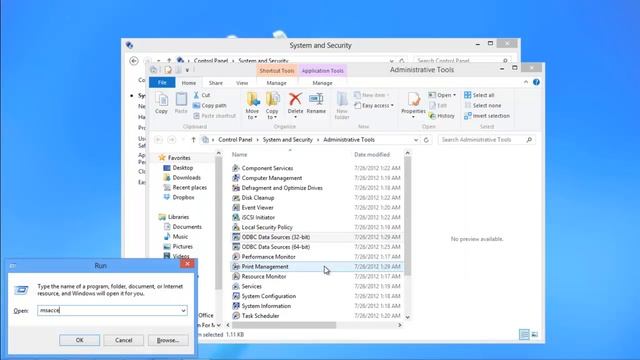The height and width of the screenshot is (360, 640).
Task: Select Recent places in Favorites
Action: click(185, 187)
